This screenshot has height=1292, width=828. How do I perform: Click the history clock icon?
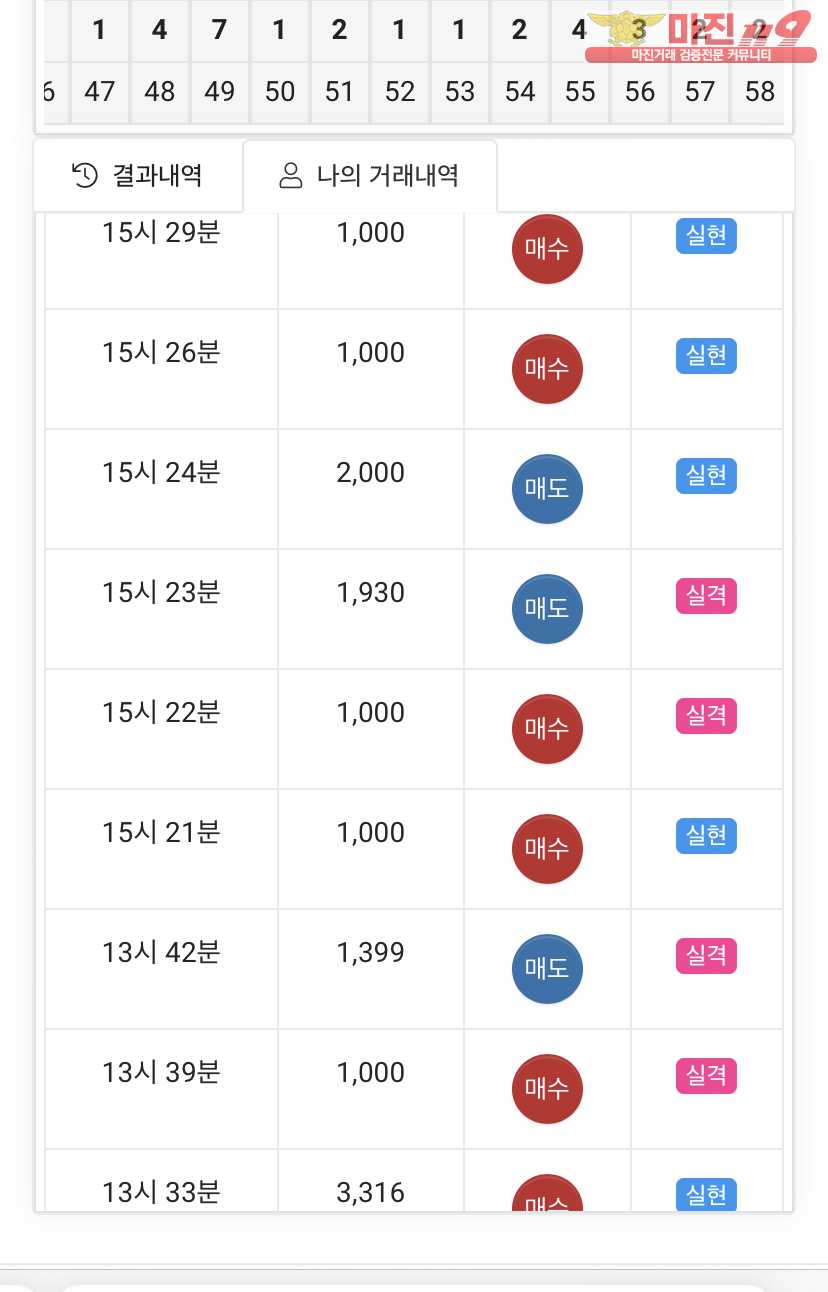tap(85, 176)
